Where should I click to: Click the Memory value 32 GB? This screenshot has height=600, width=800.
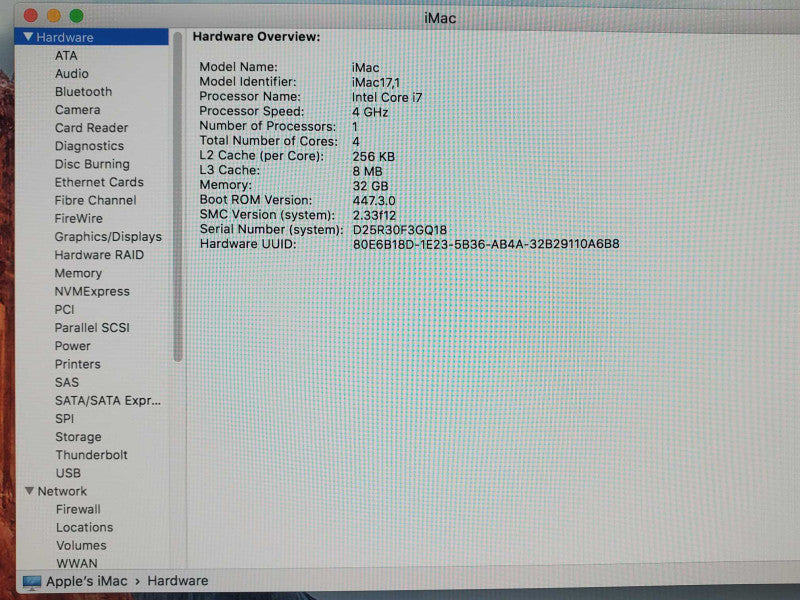coord(370,186)
